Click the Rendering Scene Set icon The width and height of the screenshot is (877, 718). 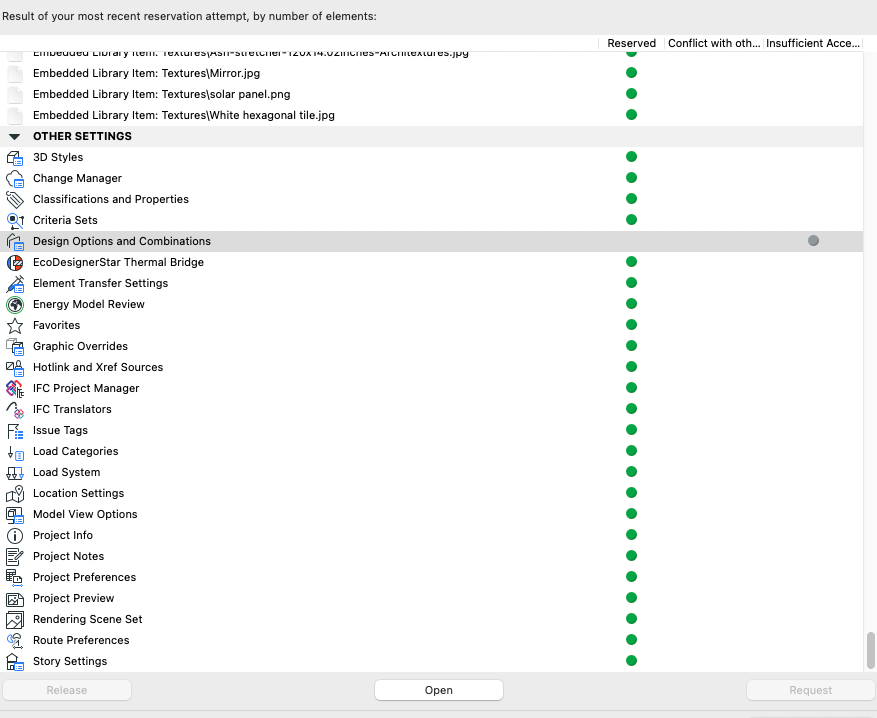[15, 620]
